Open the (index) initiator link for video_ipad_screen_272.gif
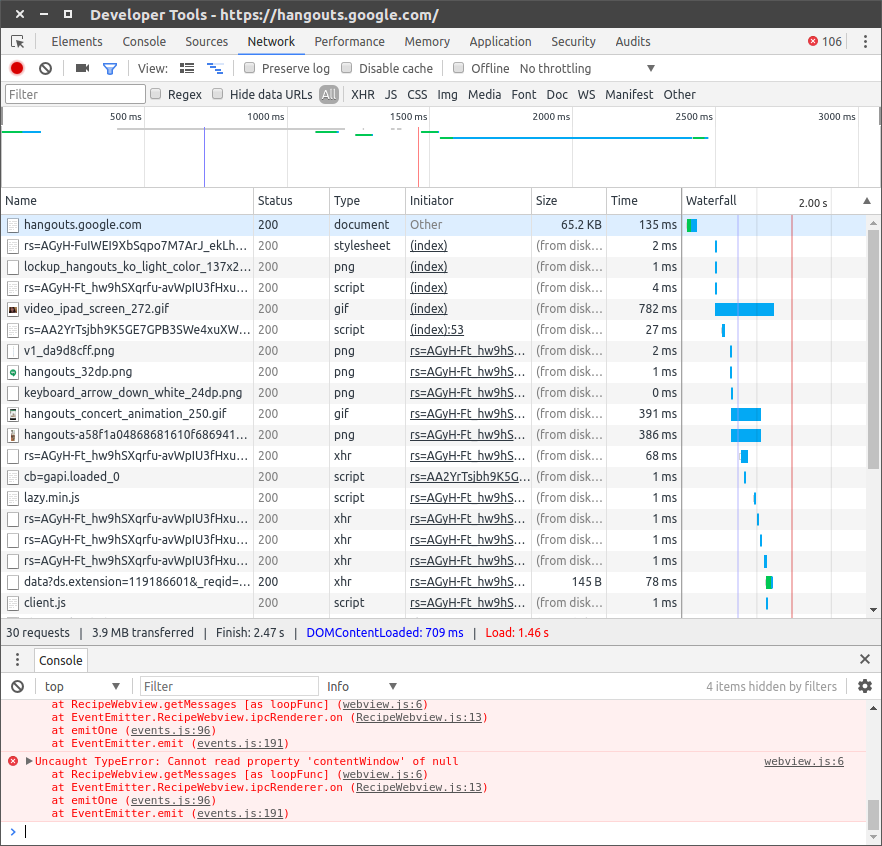Image resolution: width=882 pixels, height=846 pixels. tap(429, 309)
